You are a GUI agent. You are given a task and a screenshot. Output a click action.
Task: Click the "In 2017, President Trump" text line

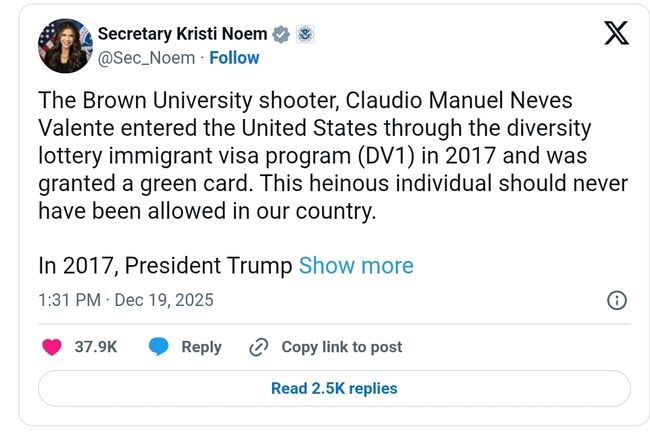pos(165,266)
